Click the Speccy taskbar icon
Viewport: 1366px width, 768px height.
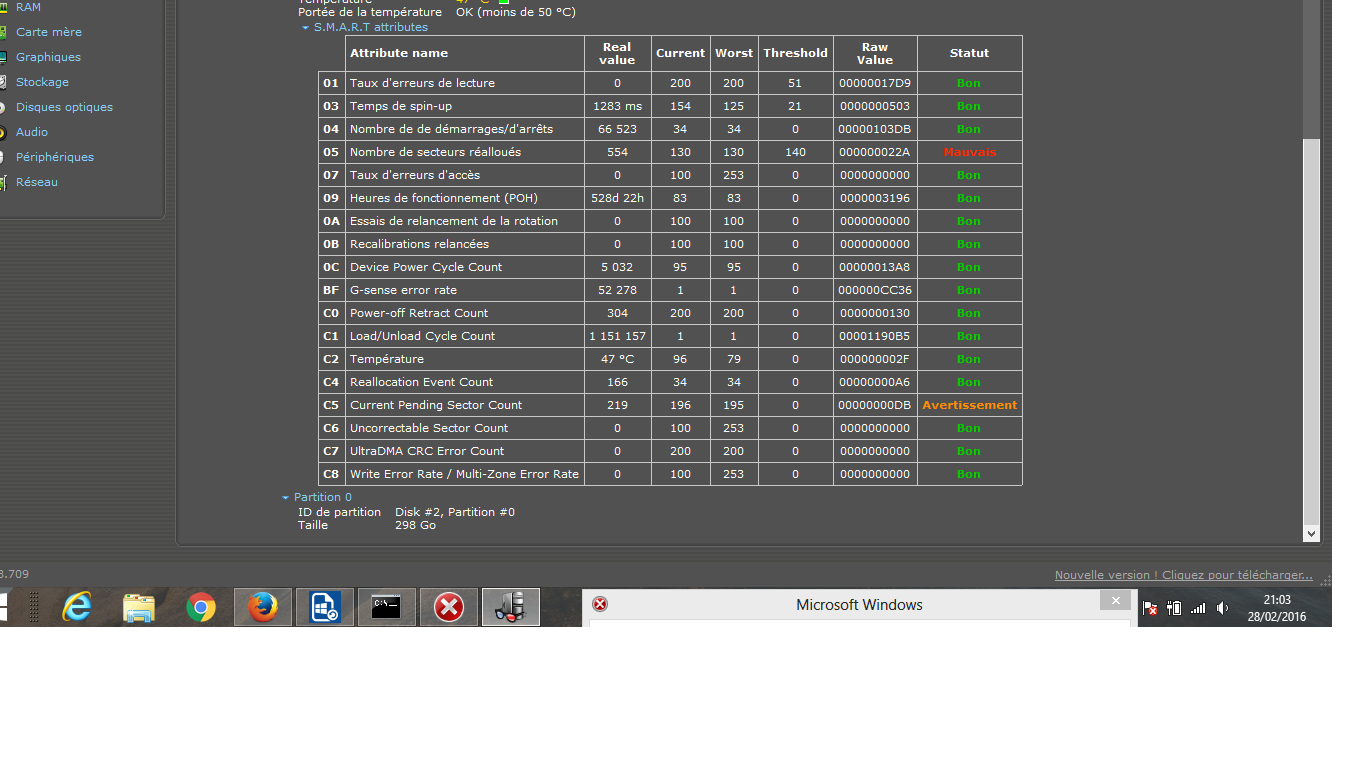pyautogui.click(x=511, y=607)
